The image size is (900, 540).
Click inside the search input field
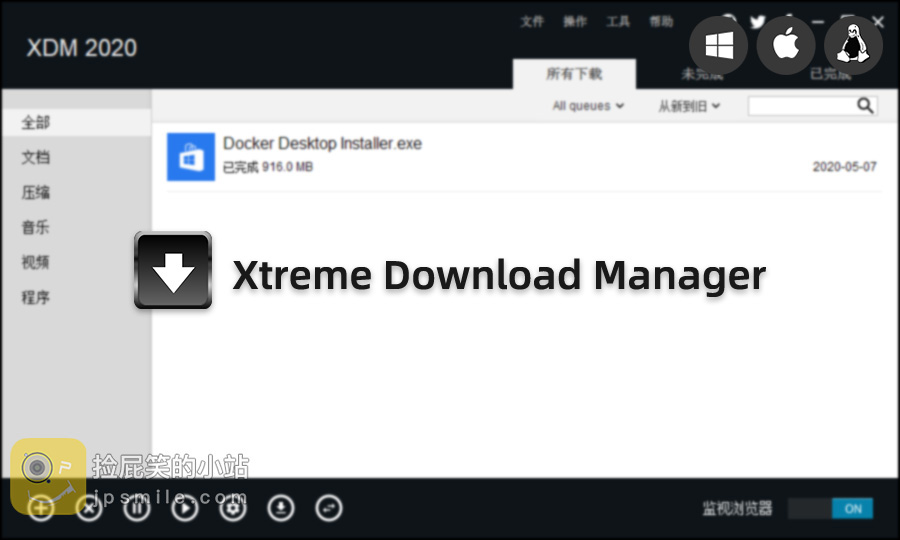click(802, 106)
